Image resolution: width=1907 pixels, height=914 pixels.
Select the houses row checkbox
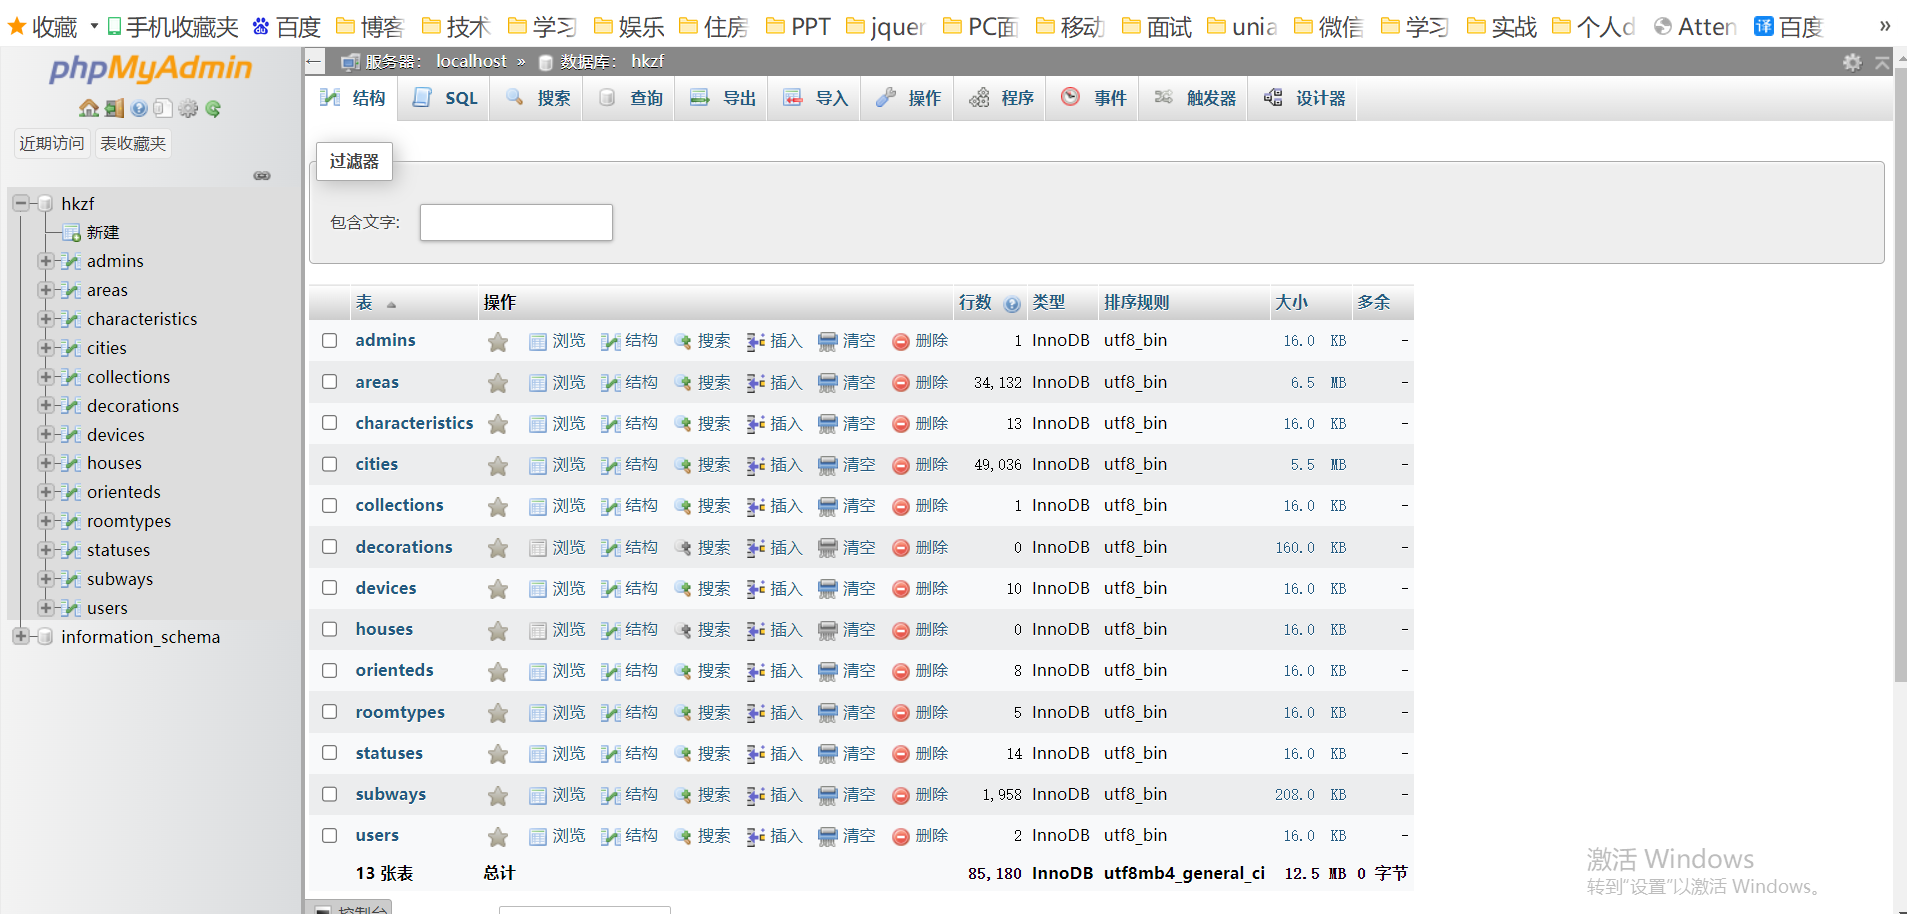(x=330, y=629)
